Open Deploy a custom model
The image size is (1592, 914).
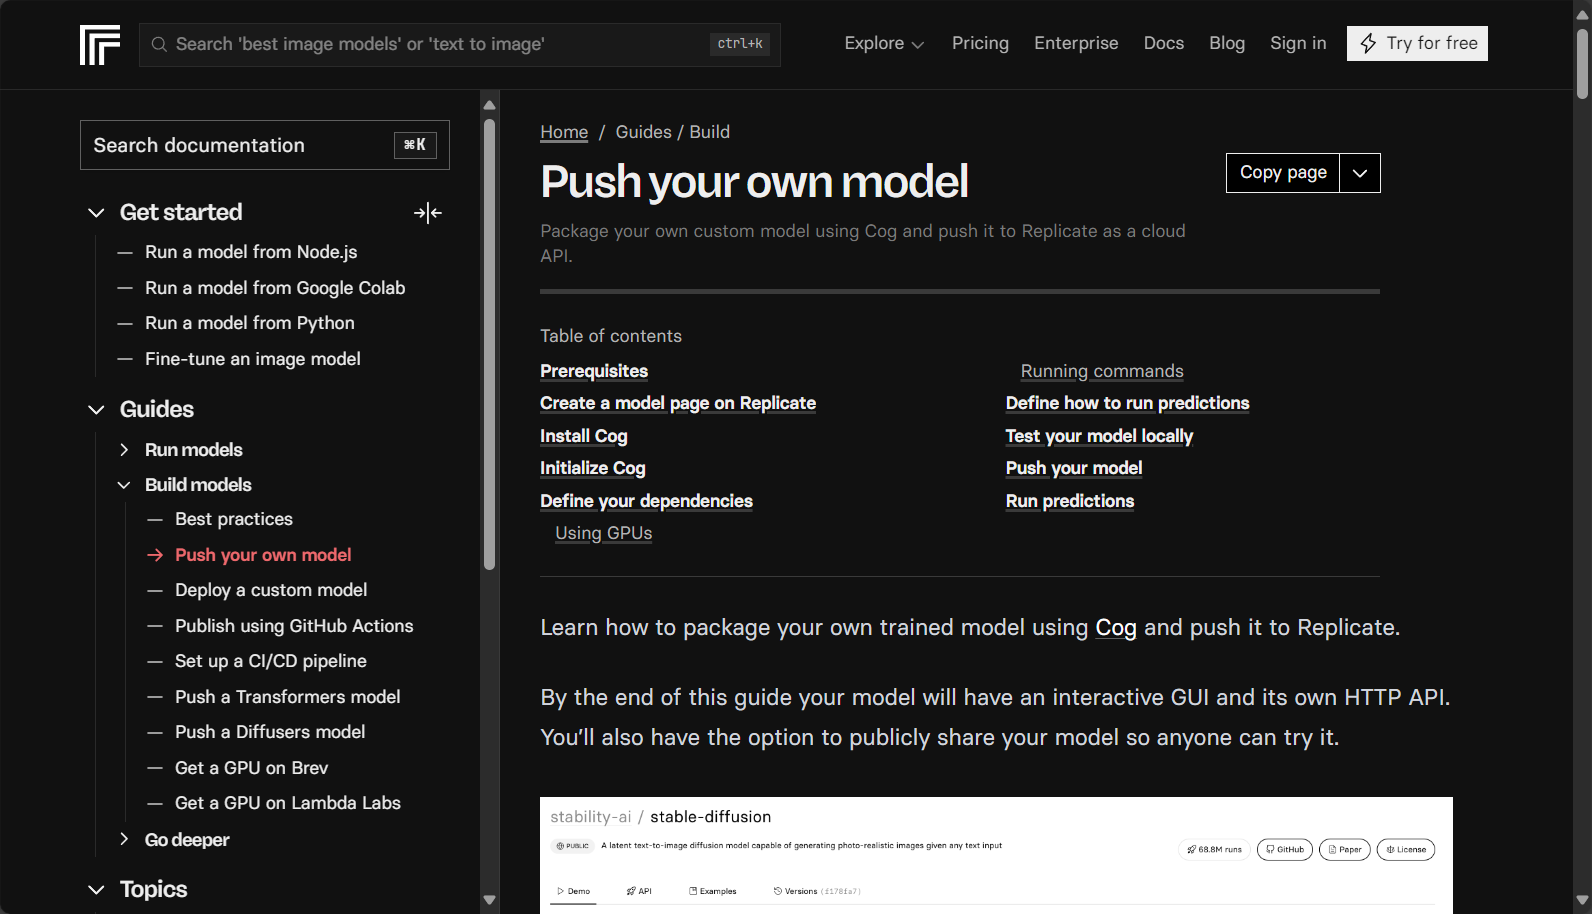point(271,590)
